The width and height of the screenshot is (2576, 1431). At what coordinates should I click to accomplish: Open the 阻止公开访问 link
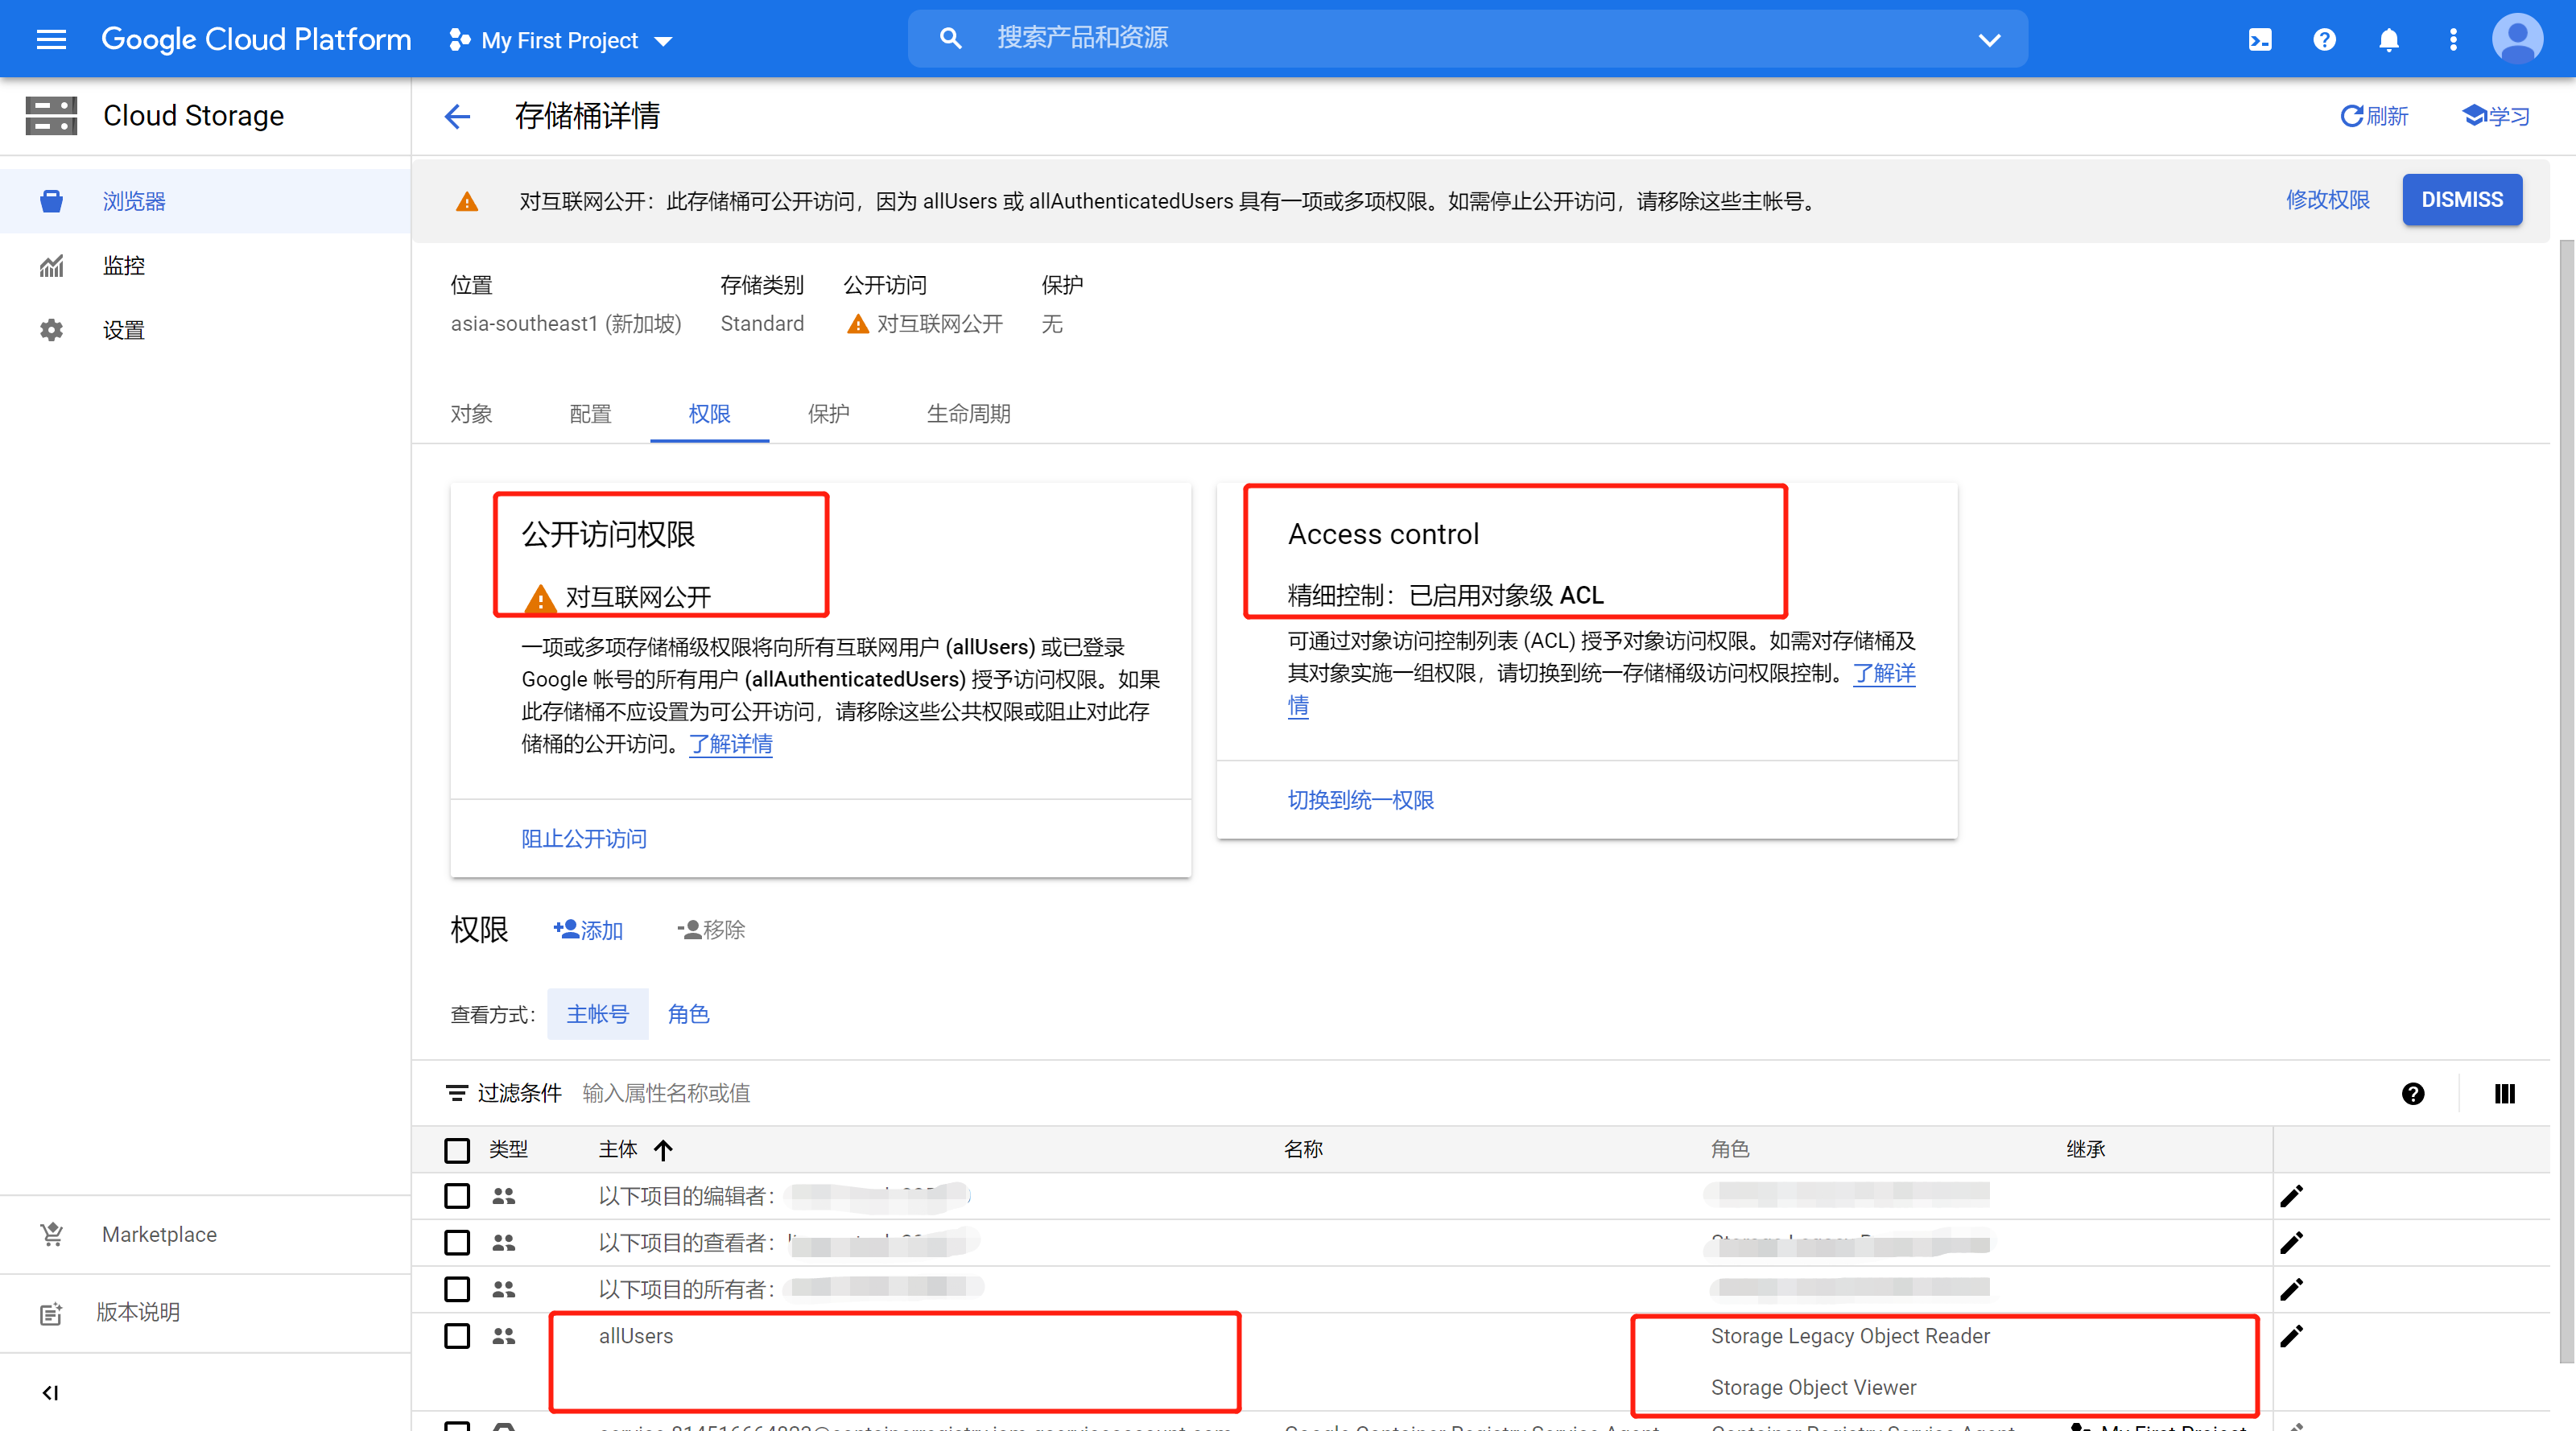click(x=583, y=838)
